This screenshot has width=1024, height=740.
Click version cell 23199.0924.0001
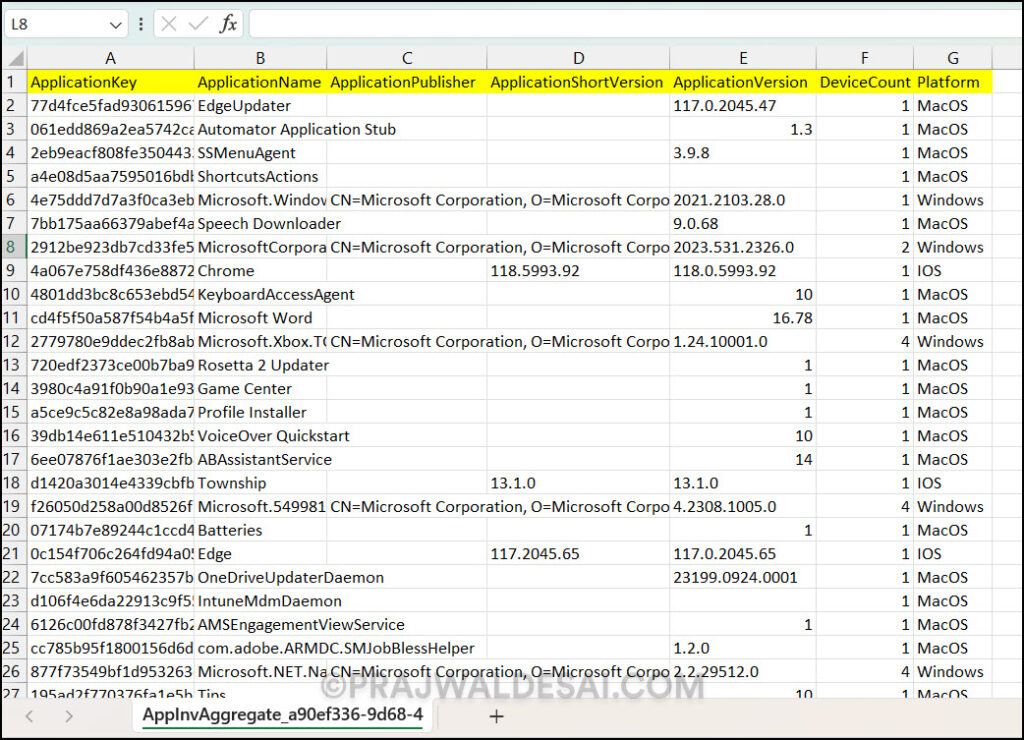pyautogui.click(x=743, y=577)
